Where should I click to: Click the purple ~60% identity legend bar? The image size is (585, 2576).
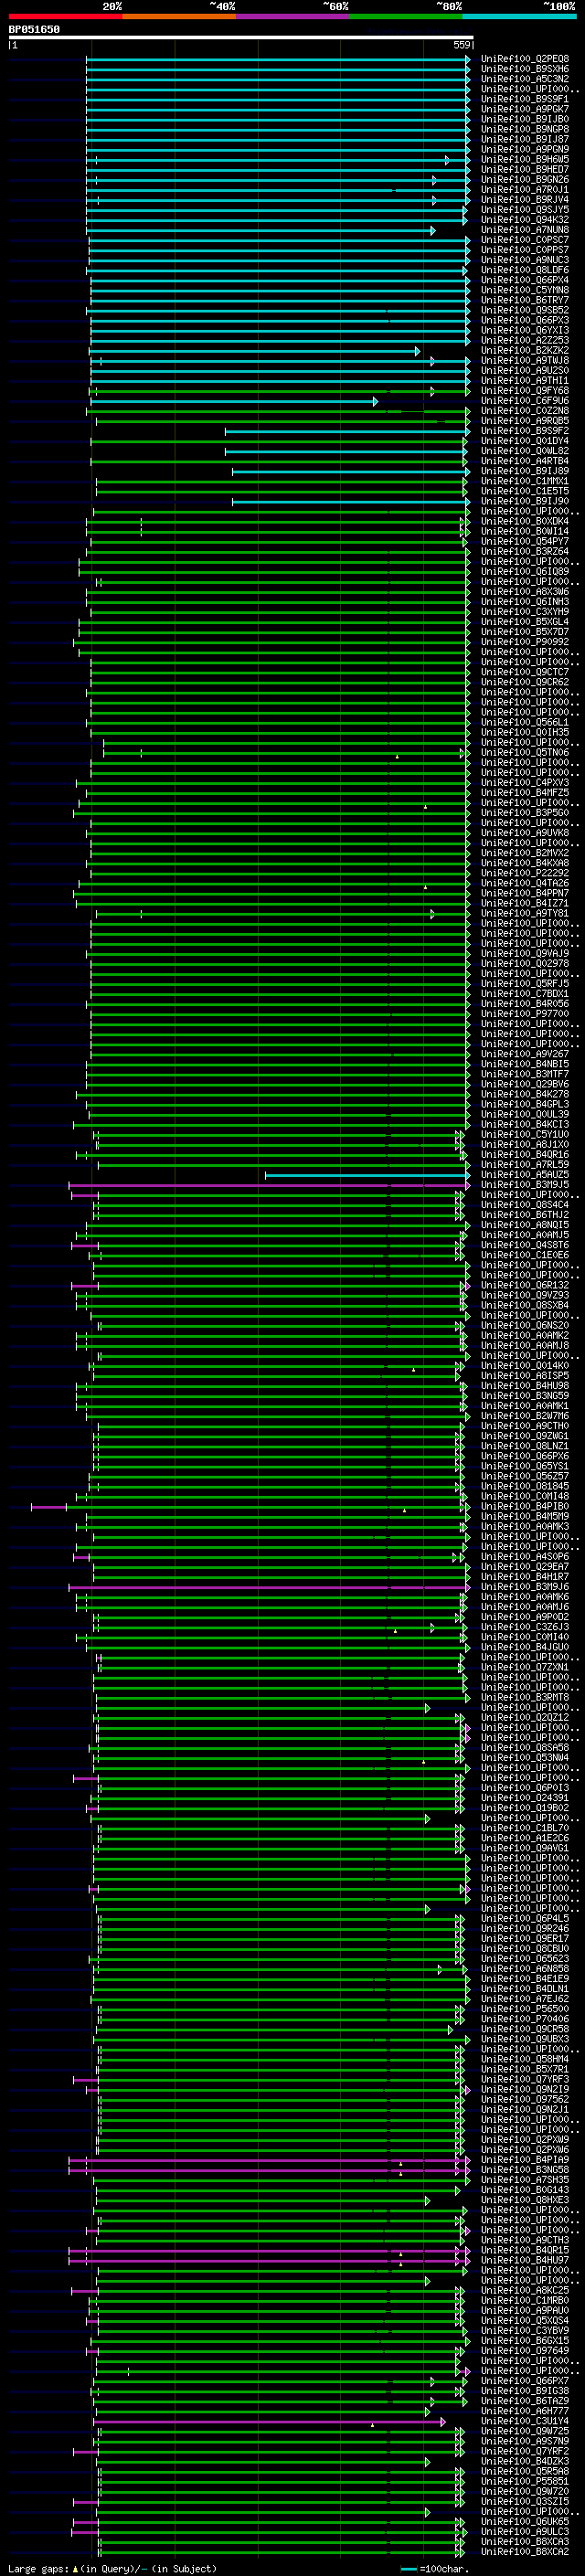[x=293, y=16]
